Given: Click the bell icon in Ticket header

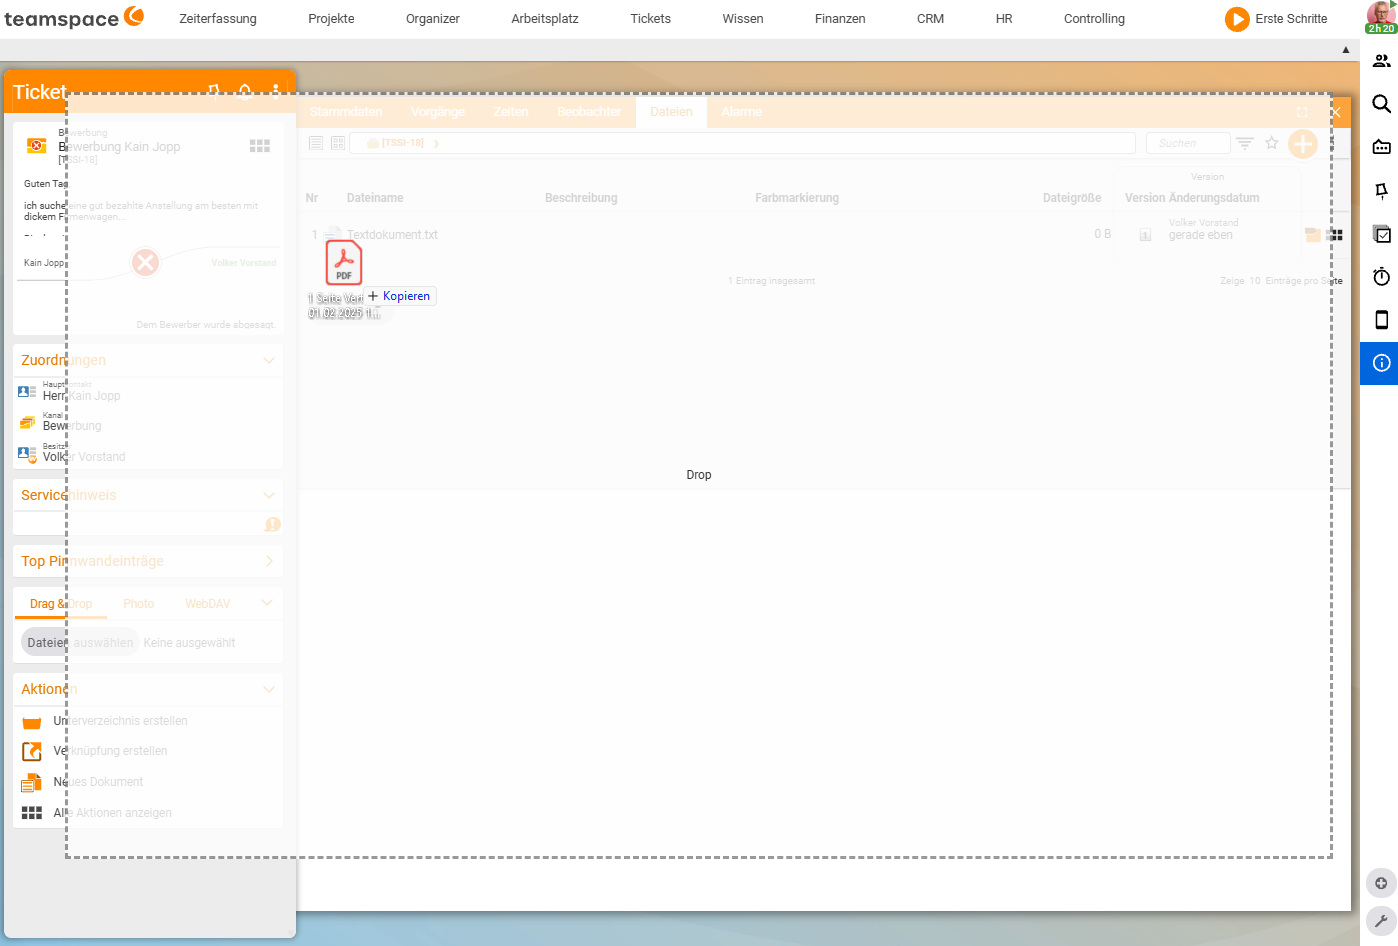Looking at the screenshot, I should (245, 92).
